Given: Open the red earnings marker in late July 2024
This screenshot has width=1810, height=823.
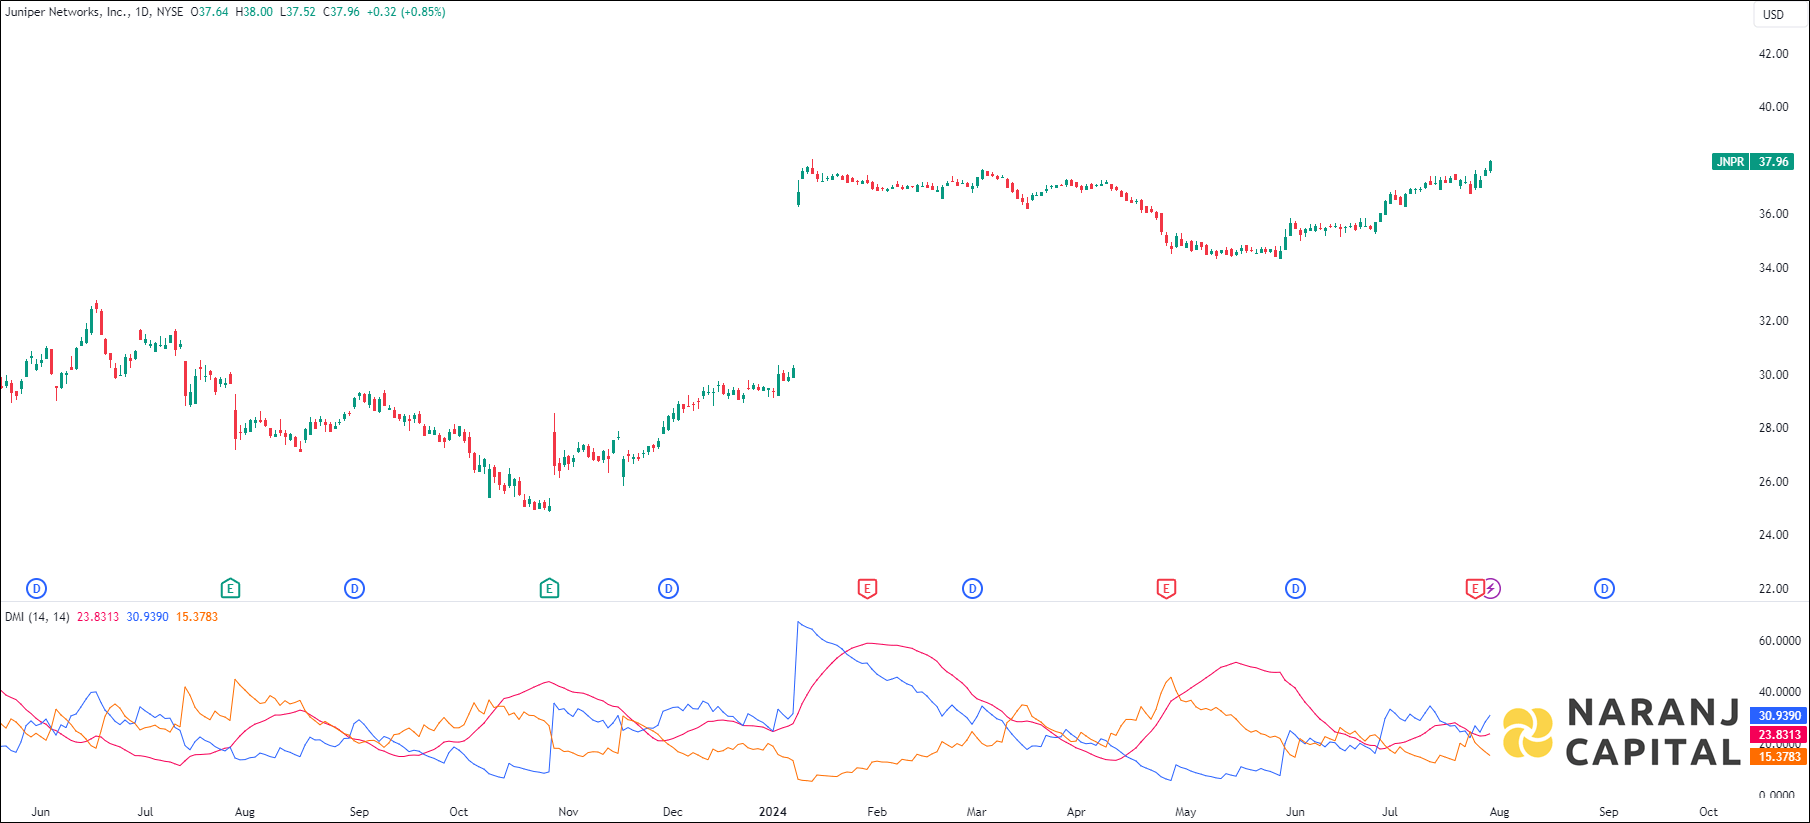Looking at the screenshot, I should pyautogui.click(x=1474, y=589).
